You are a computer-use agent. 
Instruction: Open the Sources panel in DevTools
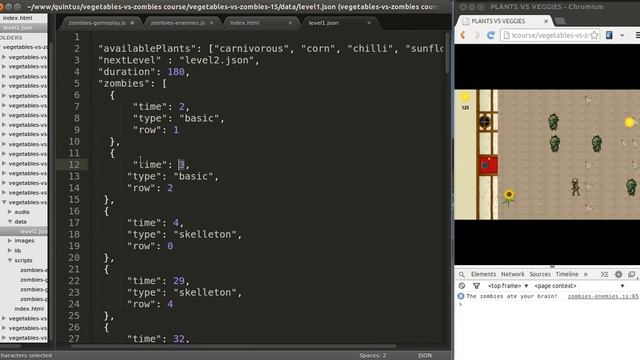[x=540, y=274]
